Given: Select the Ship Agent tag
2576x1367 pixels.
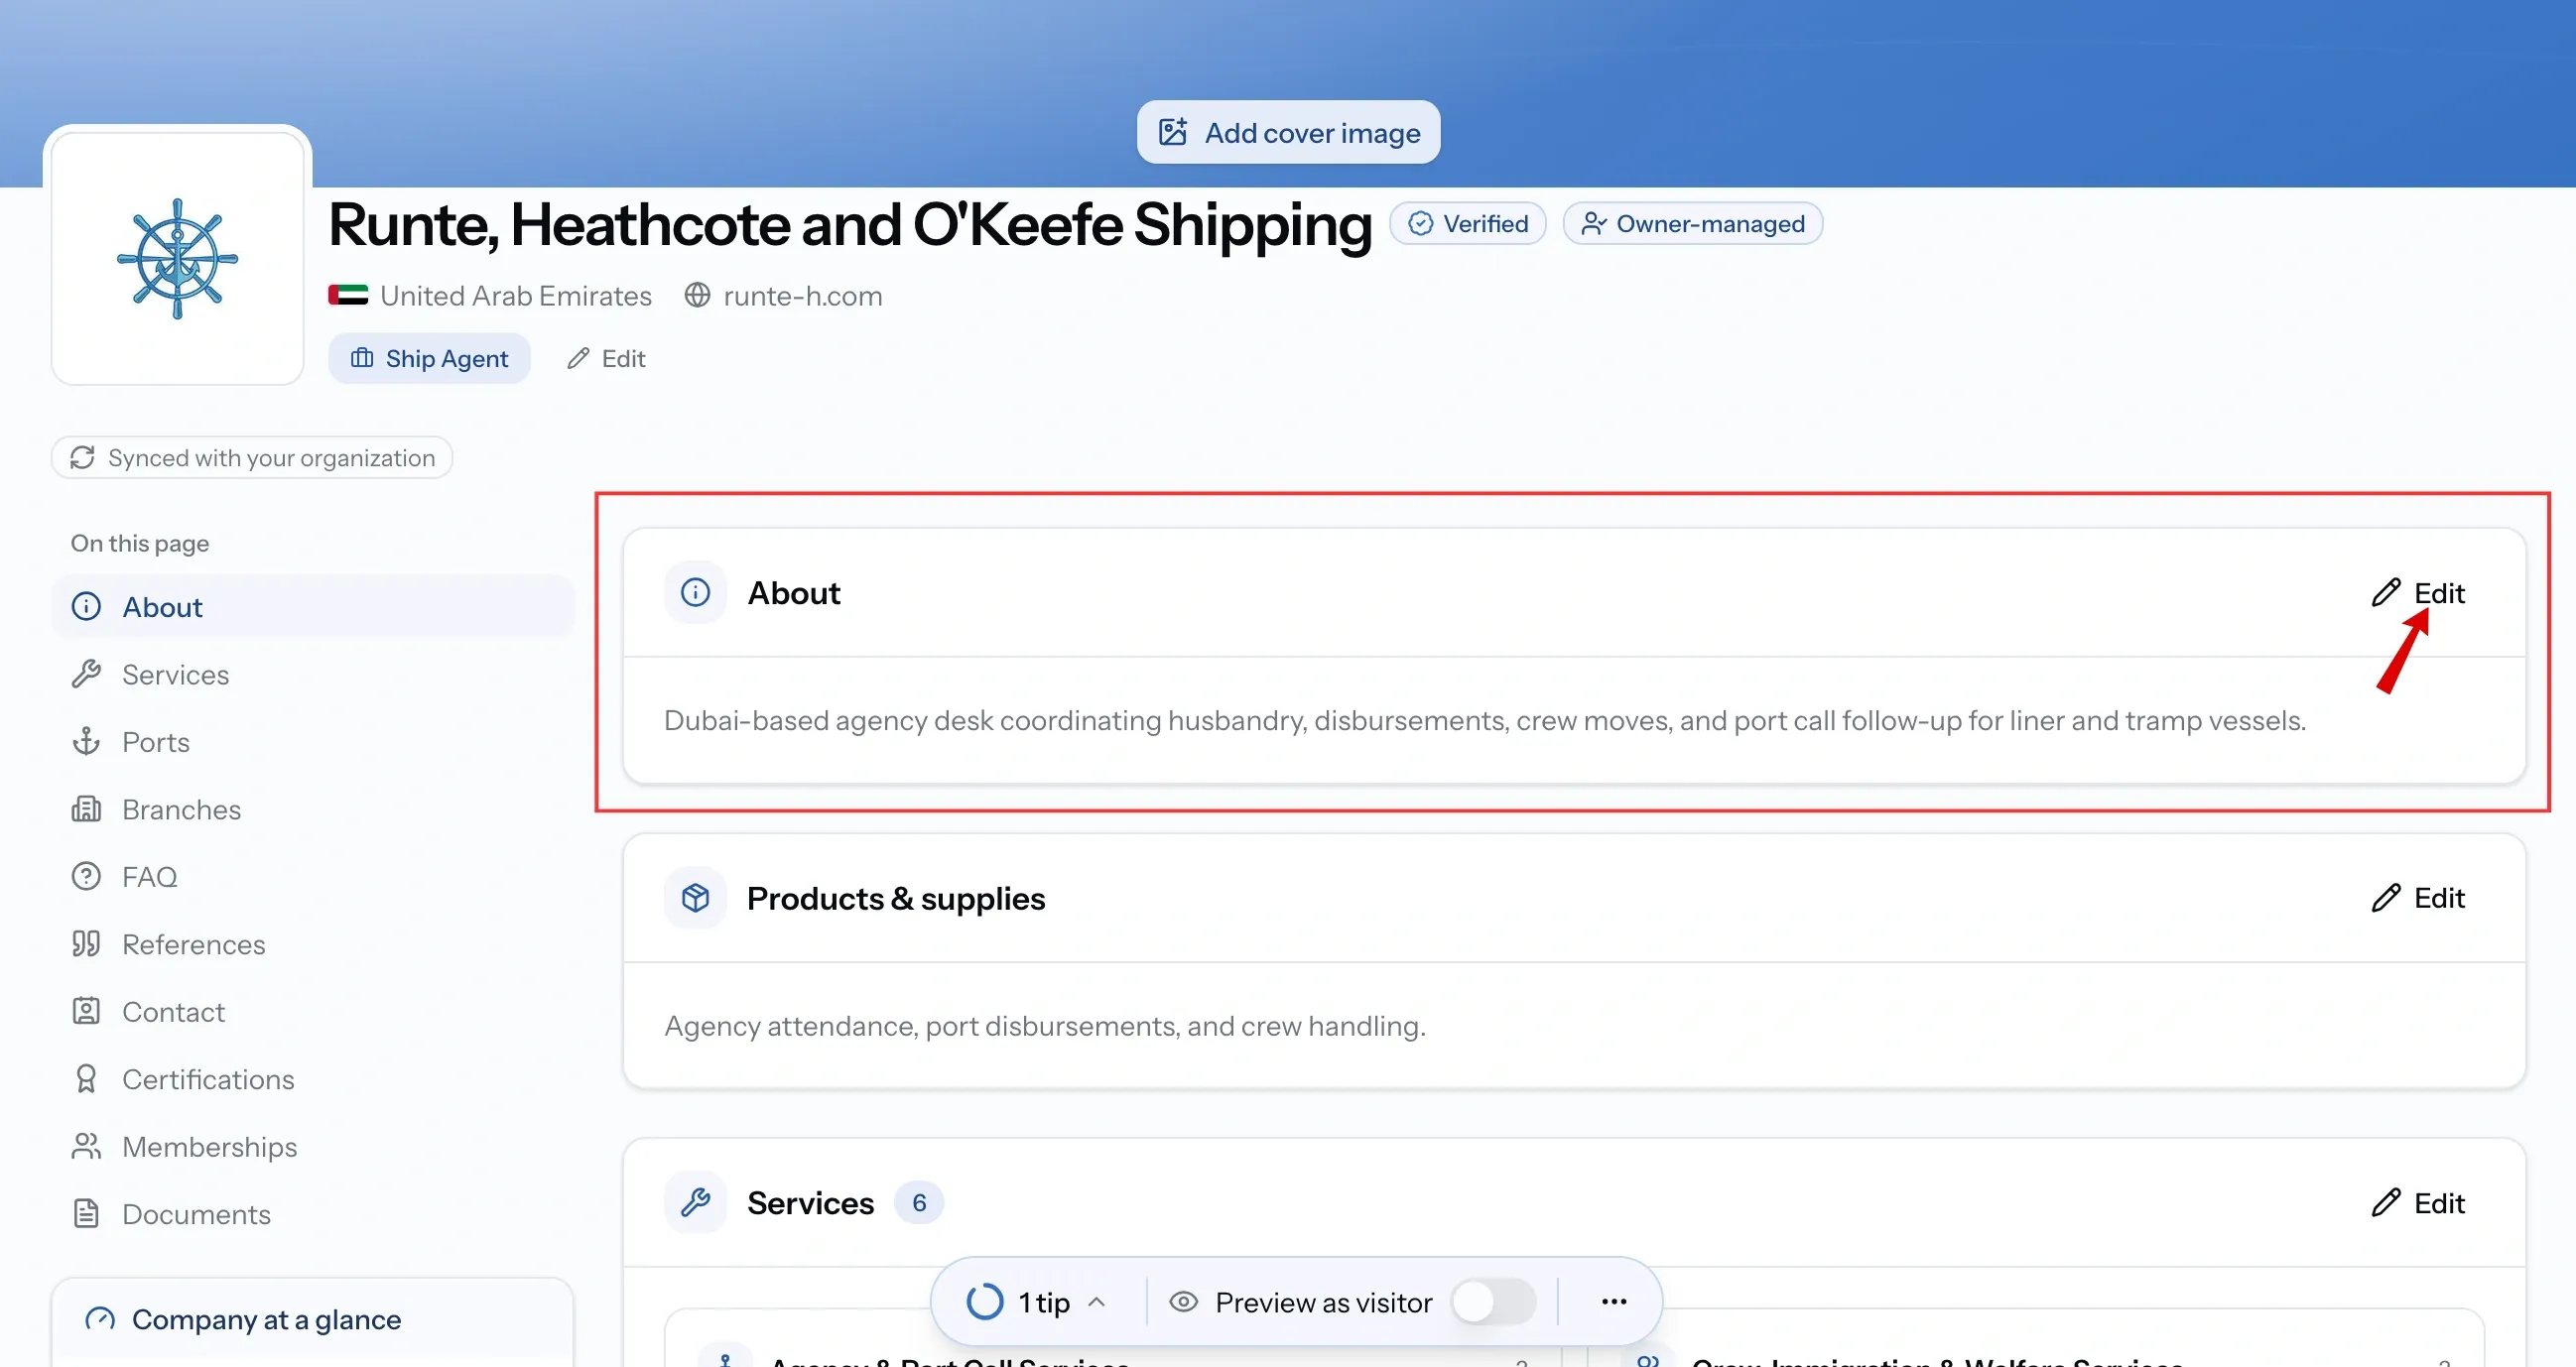Looking at the screenshot, I should coord(429,358).
